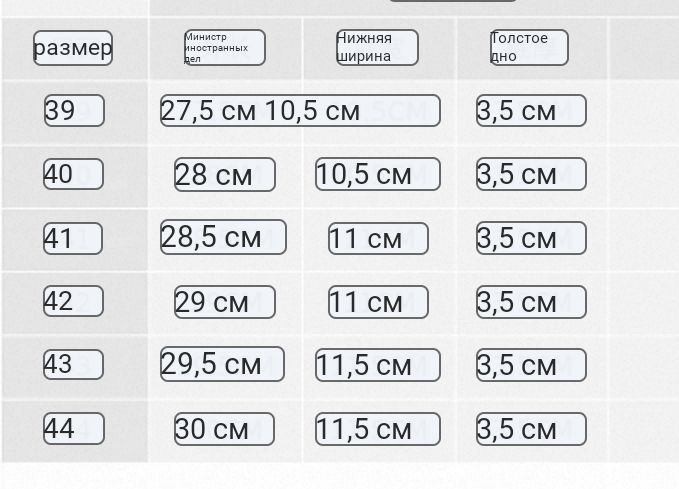Click the "29,5 см" length cell
679x489 pixels.
(222, 365)
